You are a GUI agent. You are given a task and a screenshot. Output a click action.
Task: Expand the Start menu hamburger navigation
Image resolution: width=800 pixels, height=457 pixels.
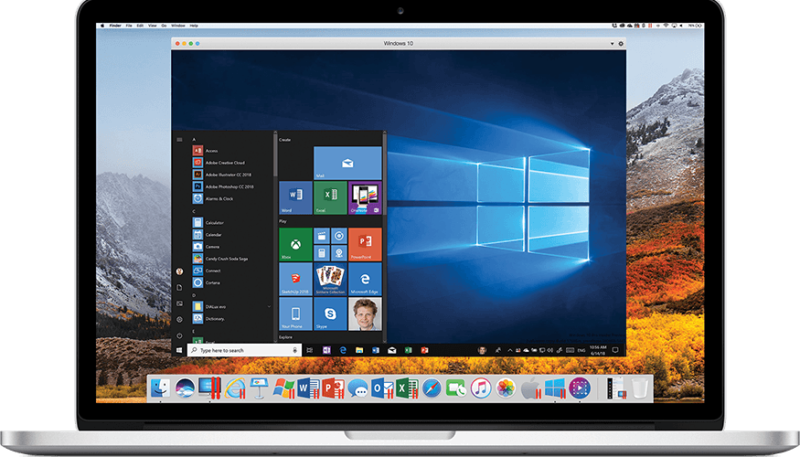point(179,140)
